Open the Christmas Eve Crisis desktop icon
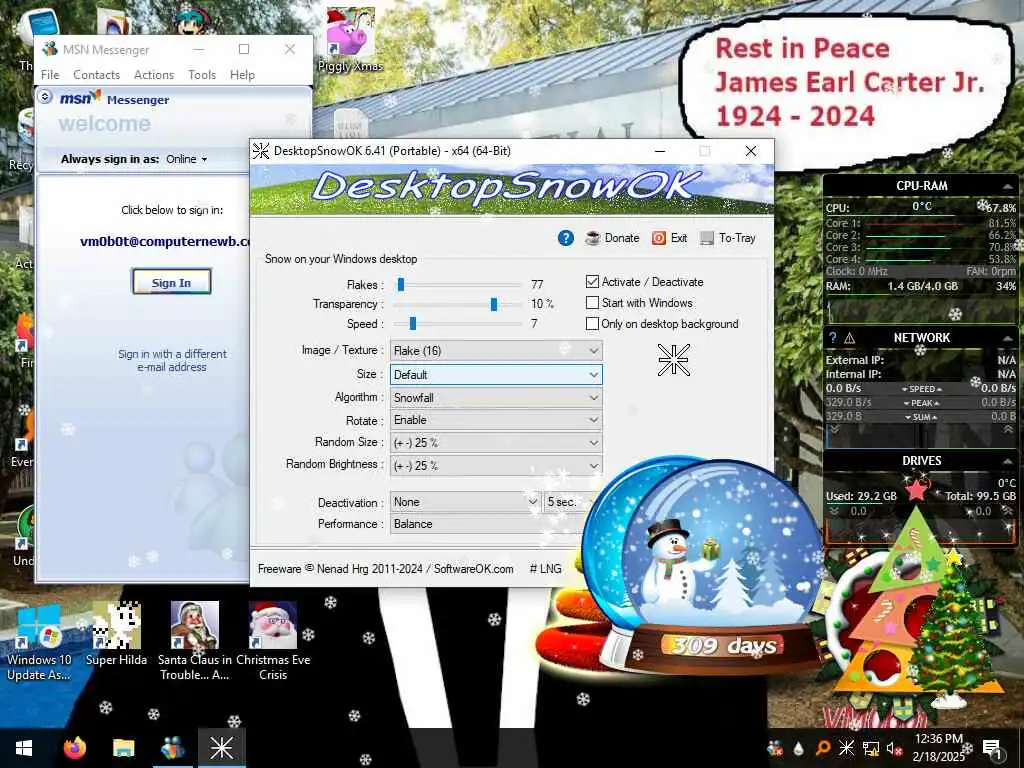Image resolution: width=1024 pixels, height=768 pixels. (x=273, y=642)
